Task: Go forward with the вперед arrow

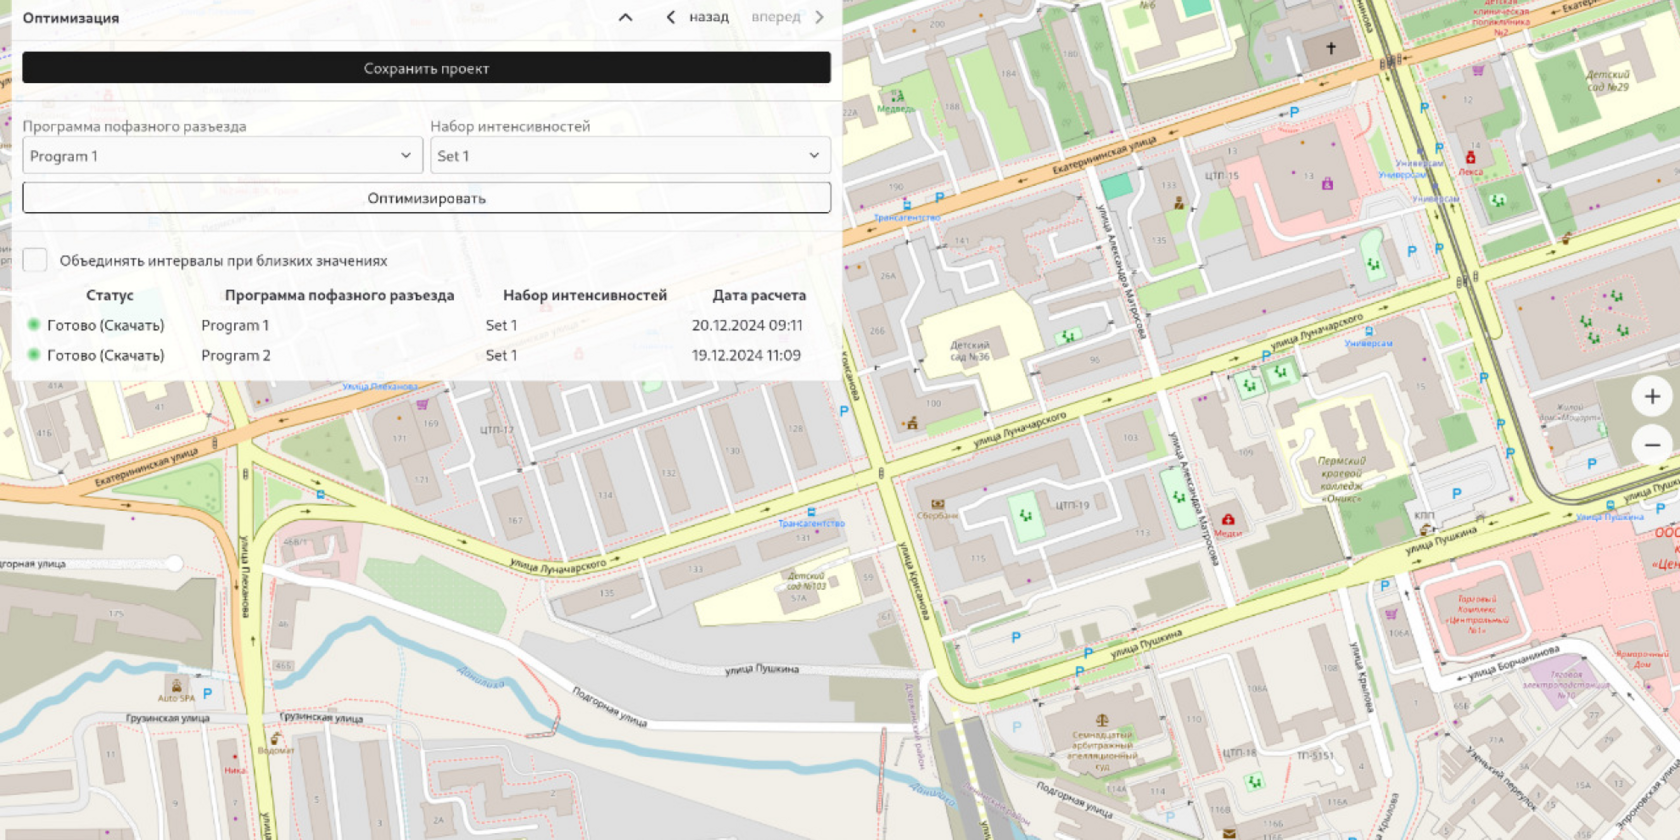Action: click(789, 17)
